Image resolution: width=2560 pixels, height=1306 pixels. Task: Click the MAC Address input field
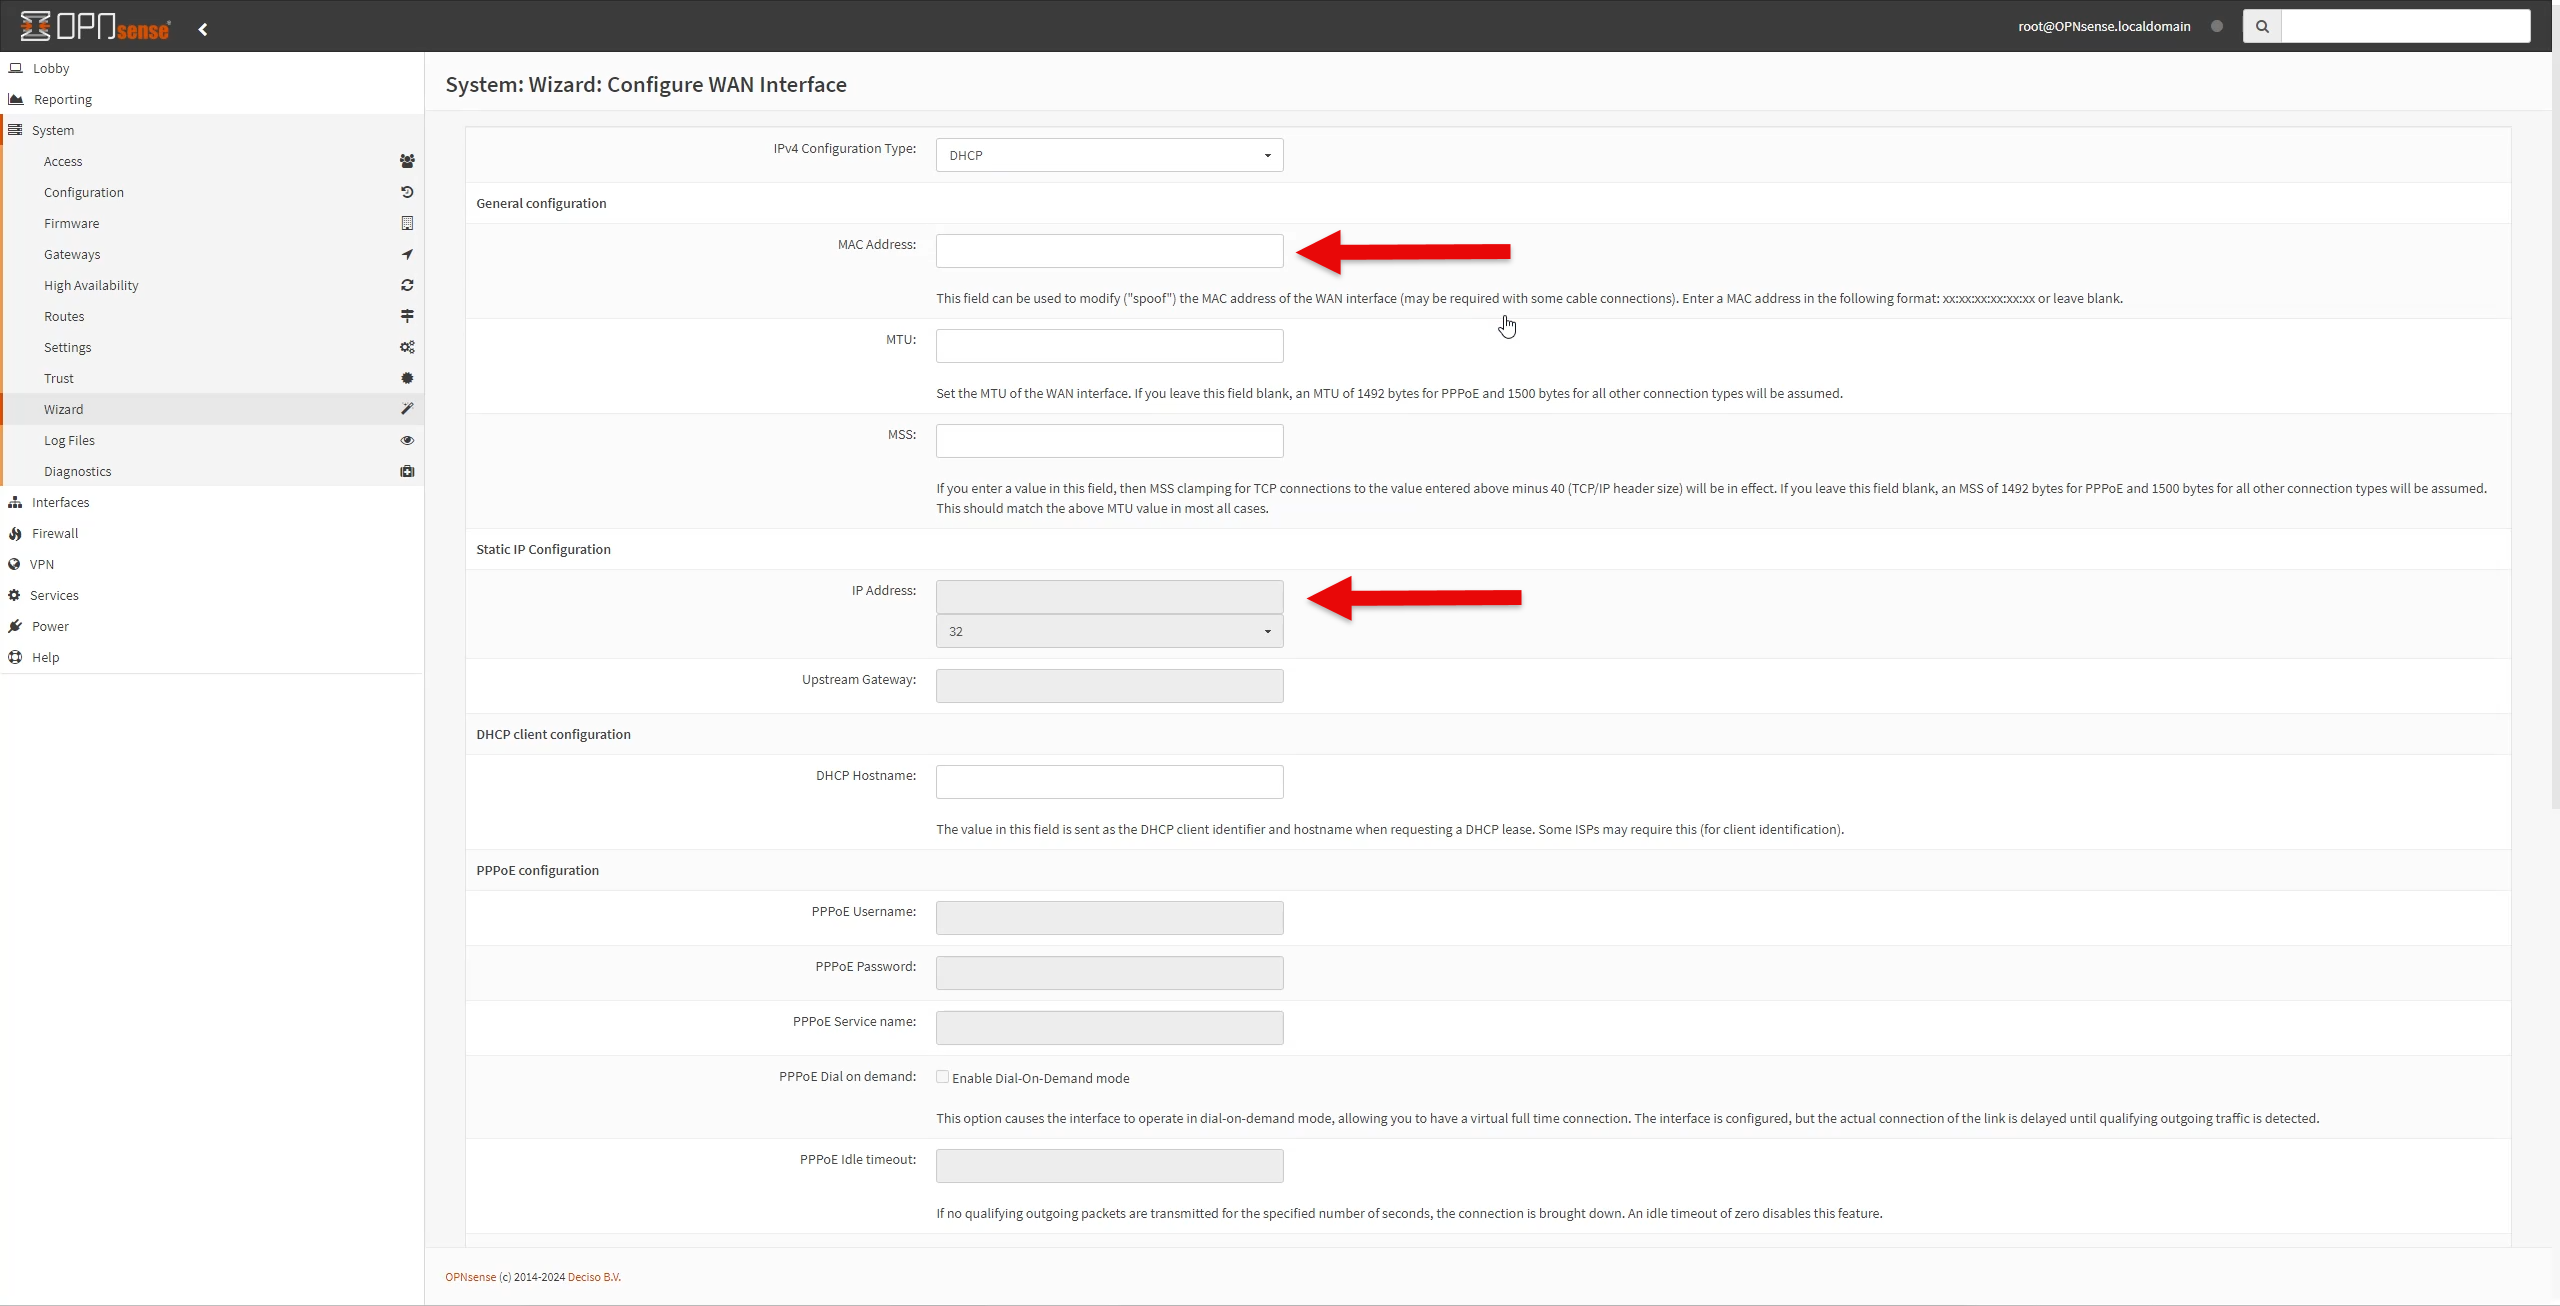click(1109, 251)
